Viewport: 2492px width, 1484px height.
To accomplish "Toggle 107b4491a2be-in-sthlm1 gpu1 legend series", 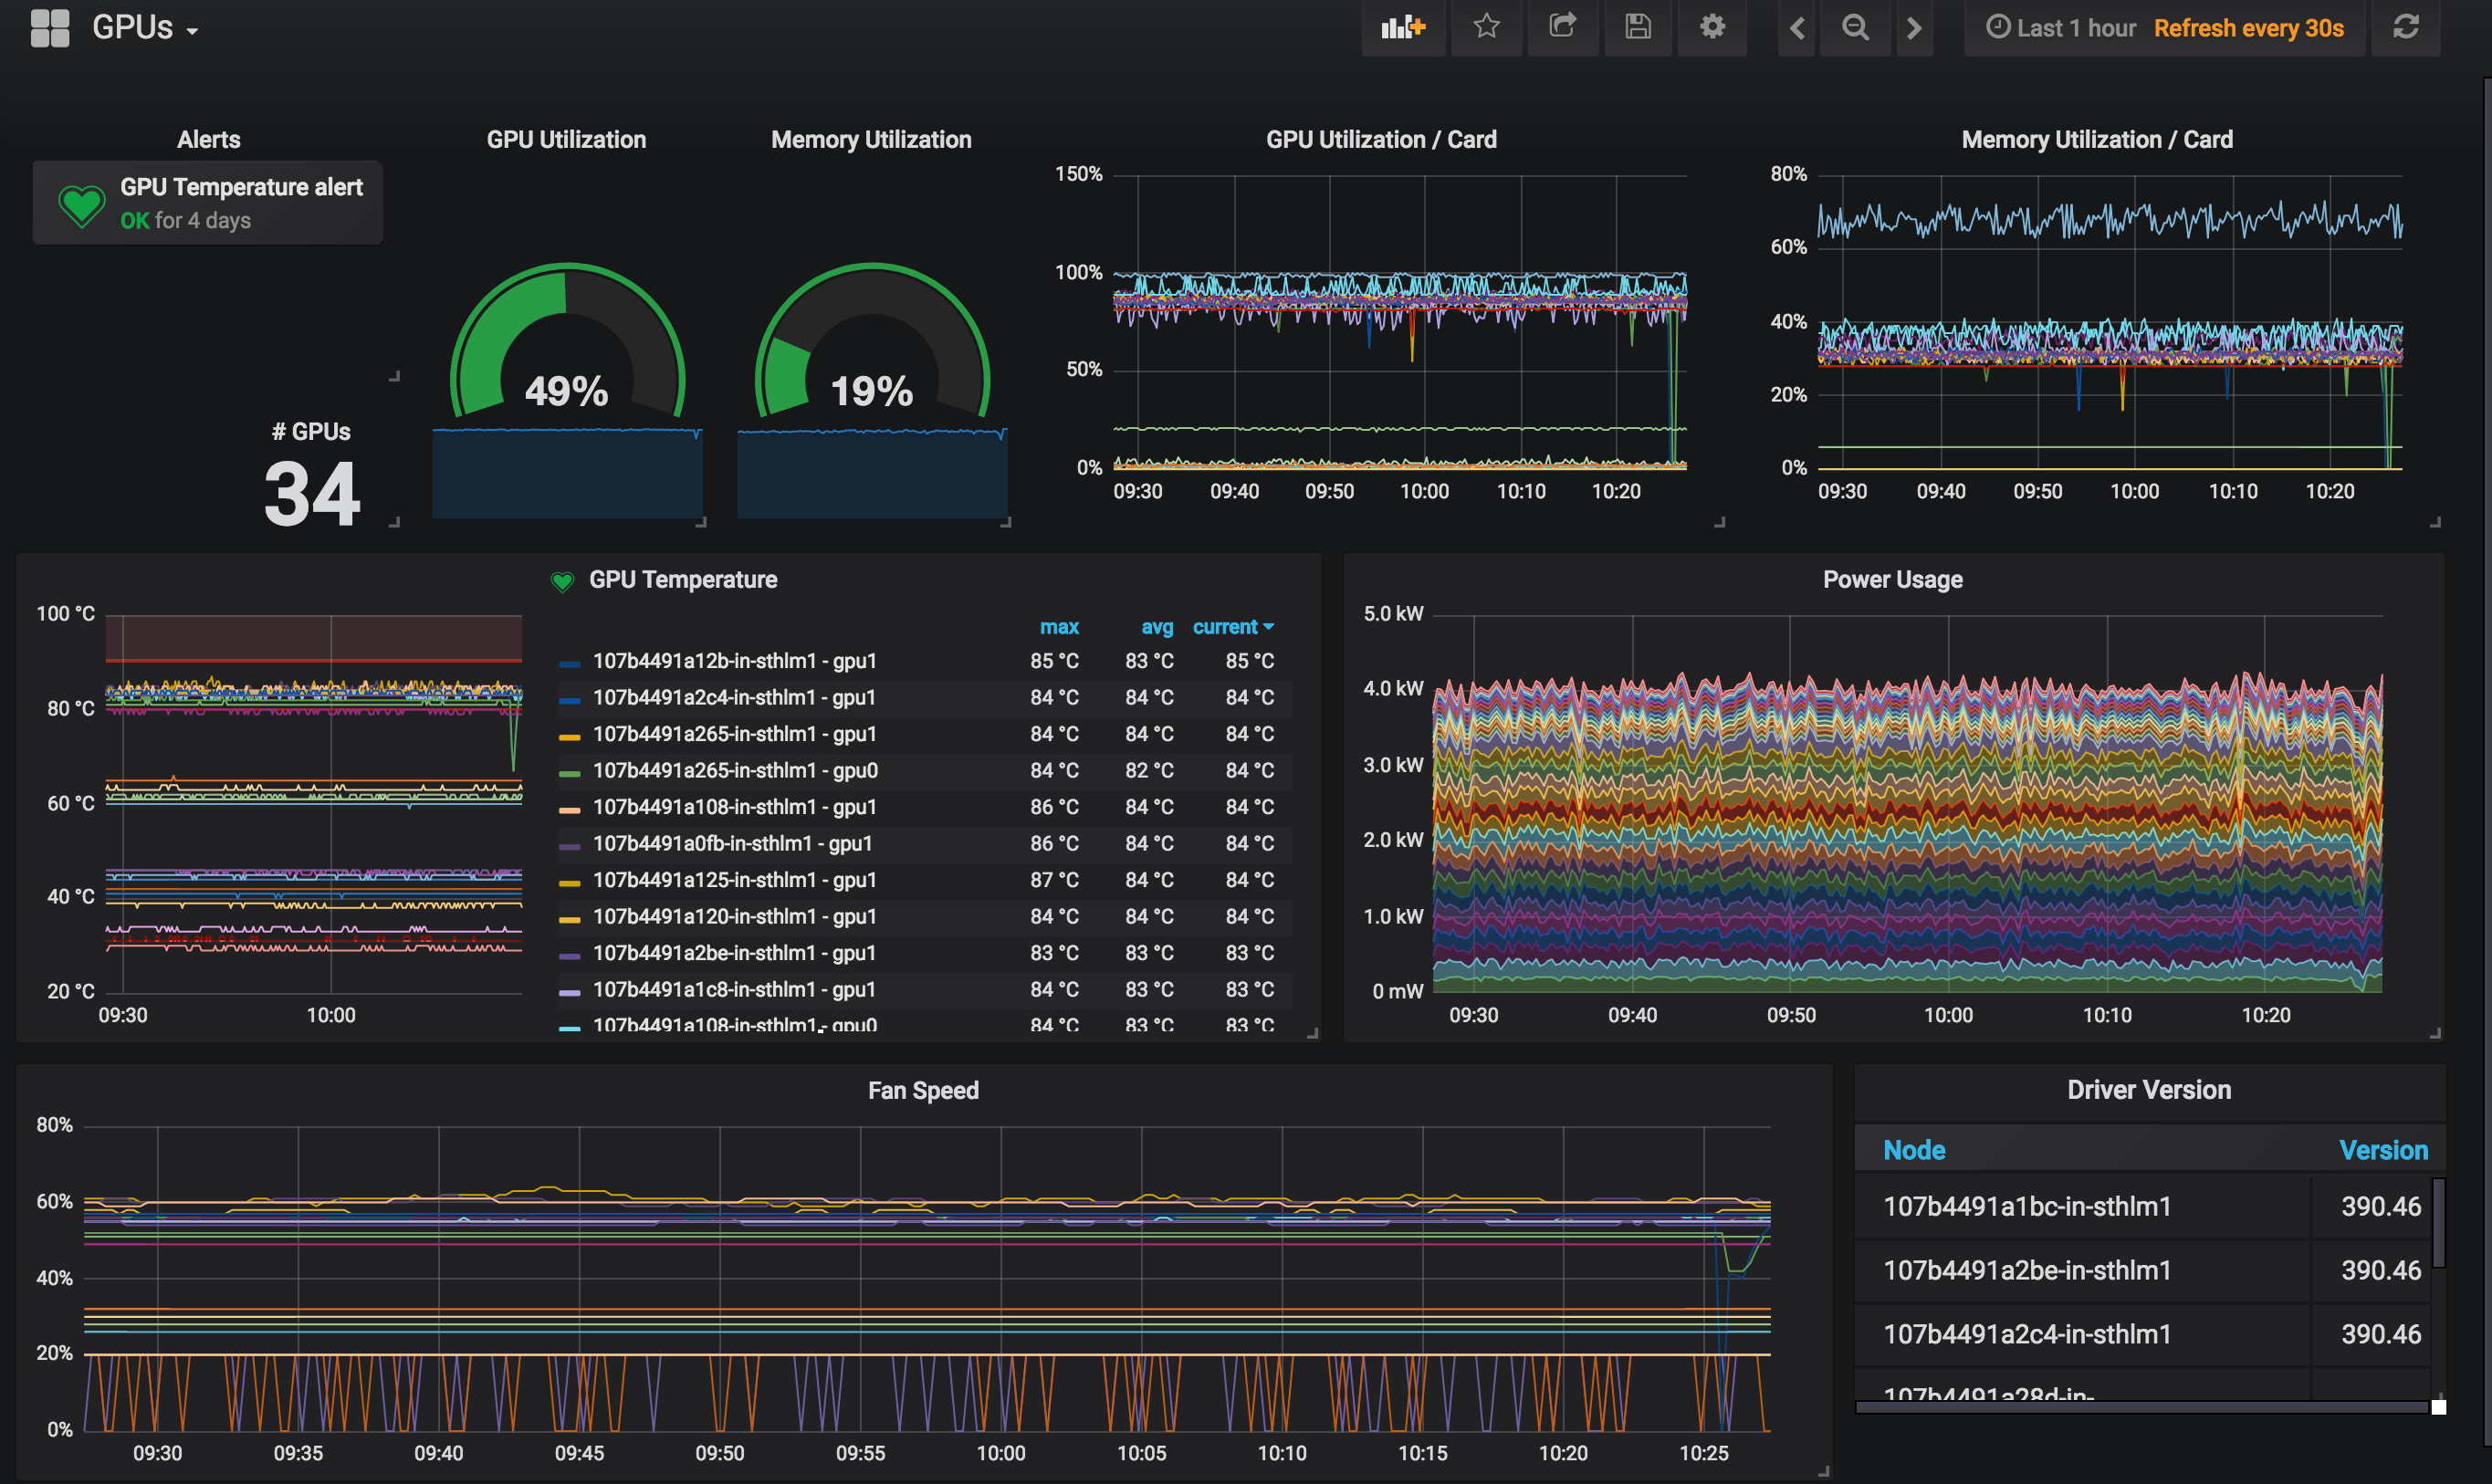I will (734, 953).
